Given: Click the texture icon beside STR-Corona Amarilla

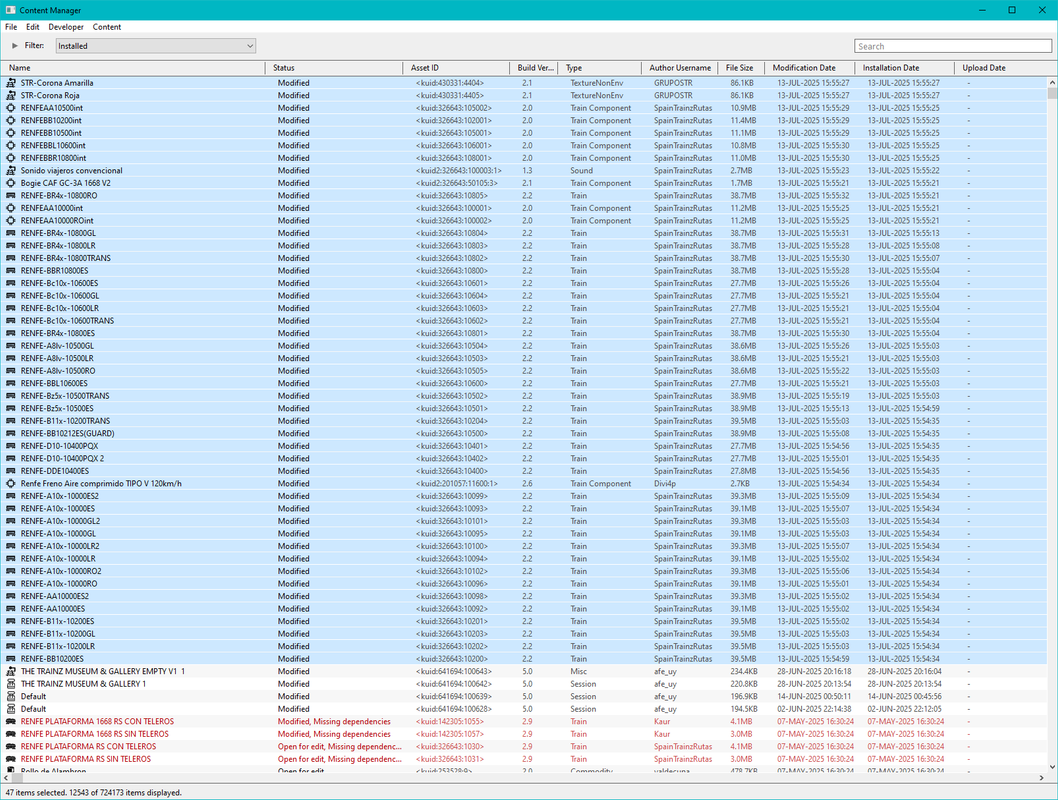Looking at the screenshot, I should (11, 83).
